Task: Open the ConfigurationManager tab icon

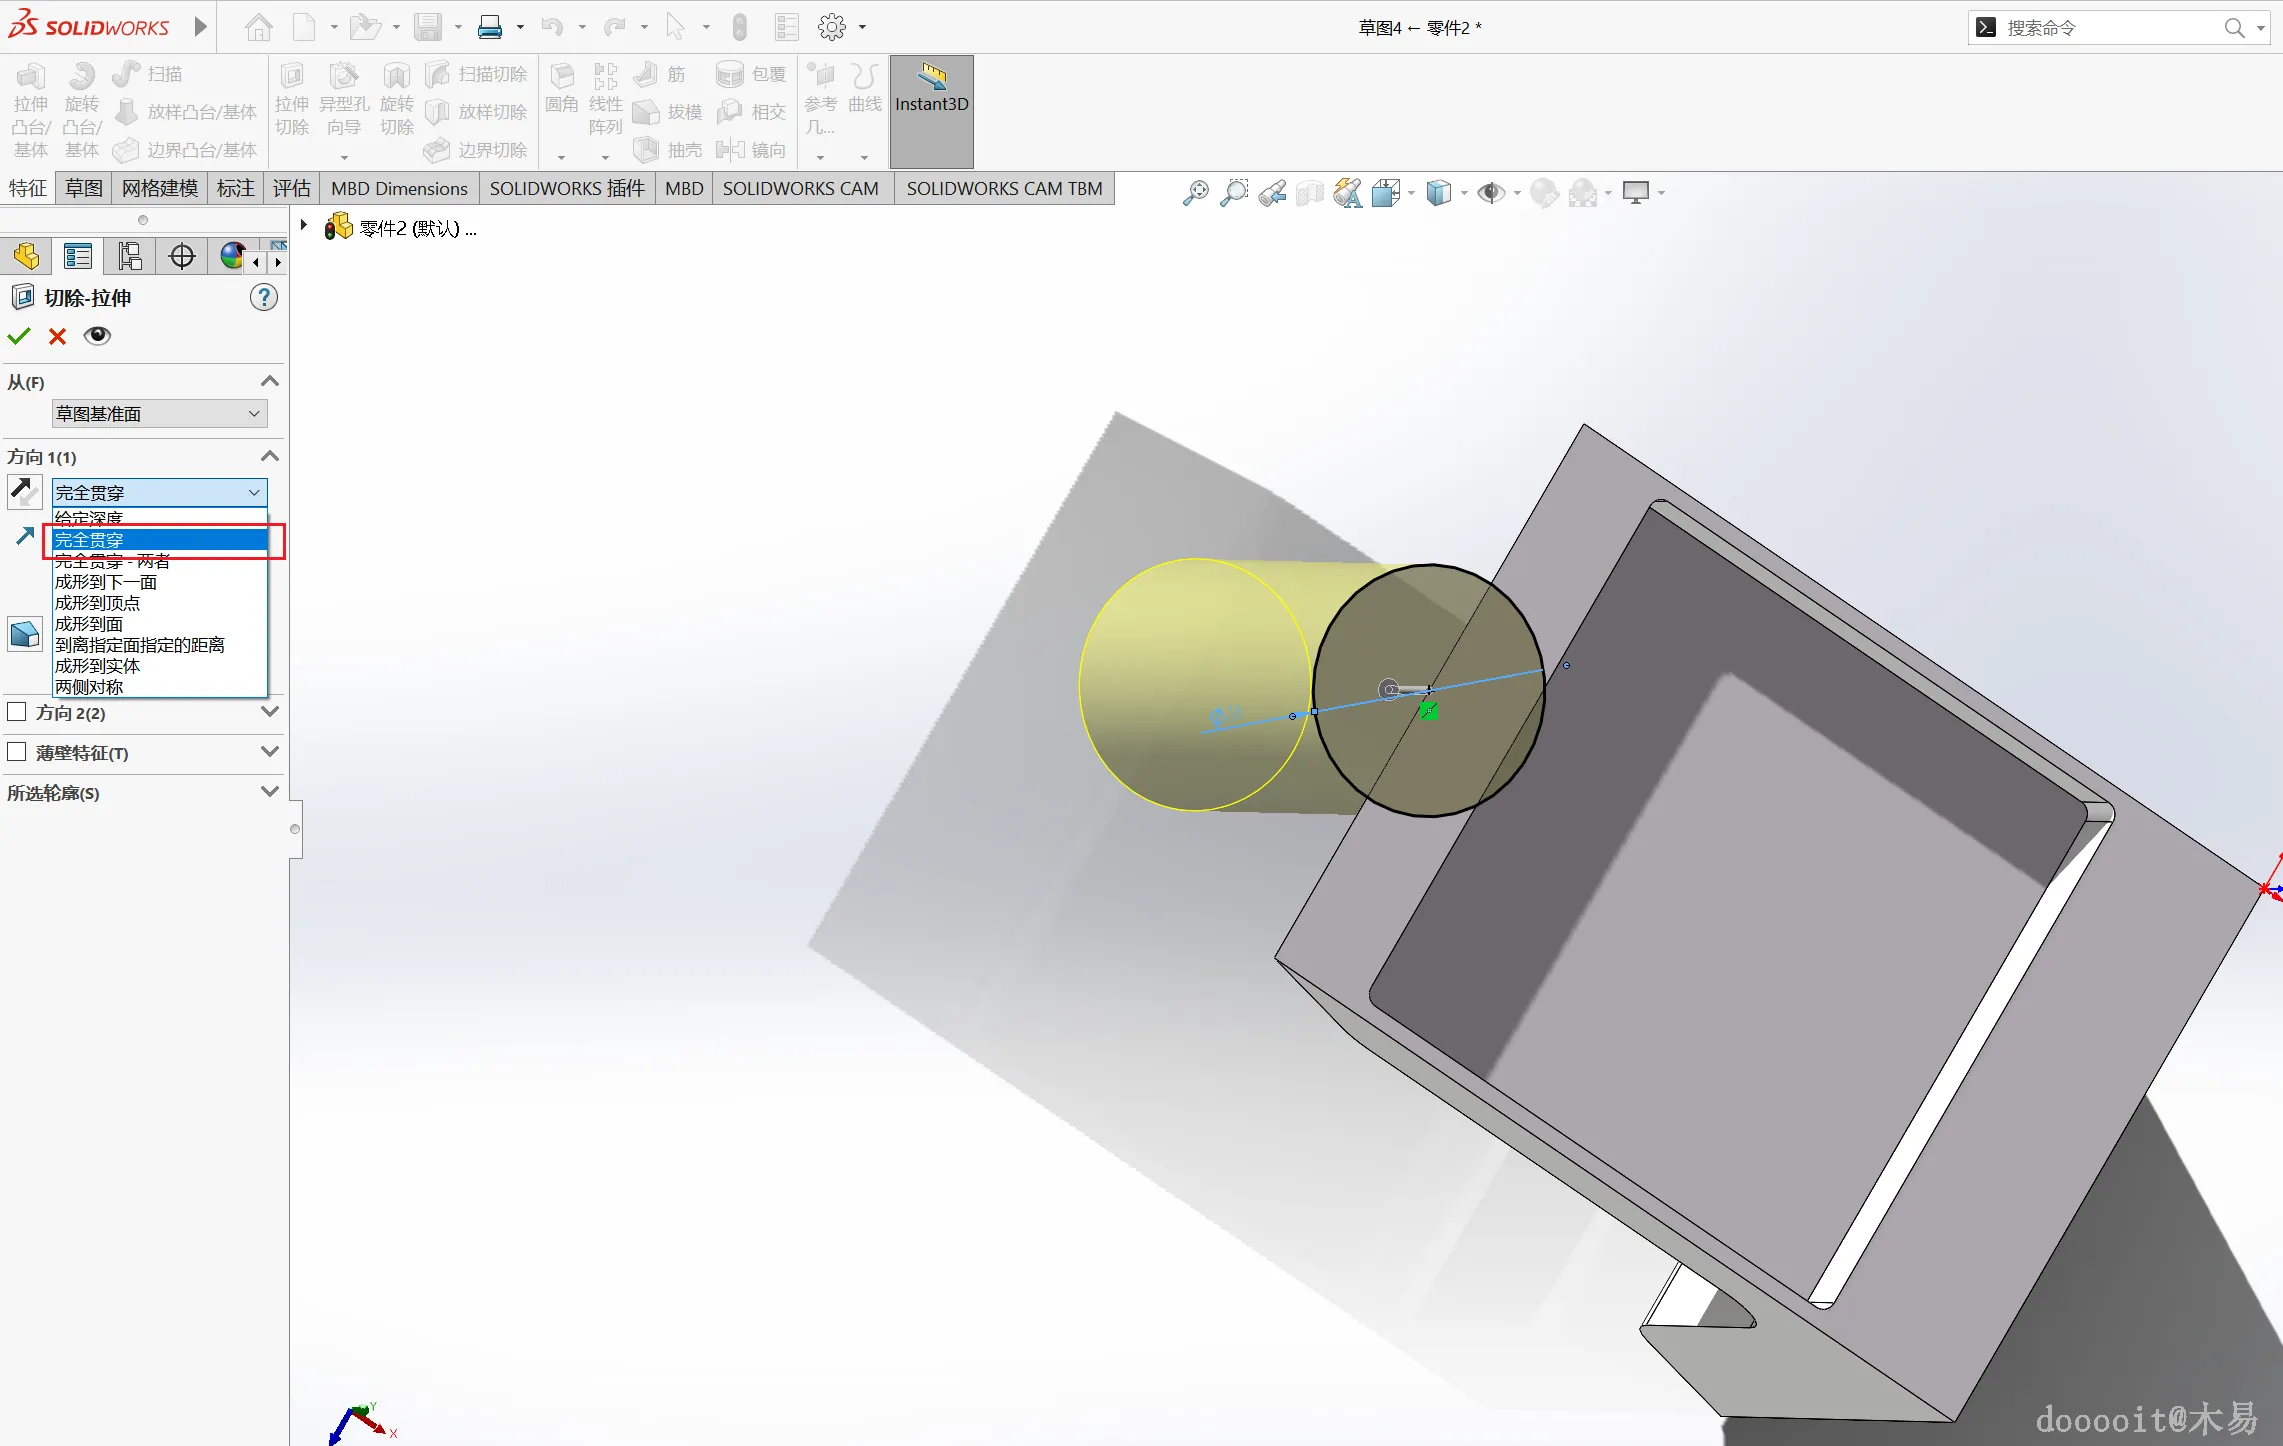Action: (x=130, y=256)
